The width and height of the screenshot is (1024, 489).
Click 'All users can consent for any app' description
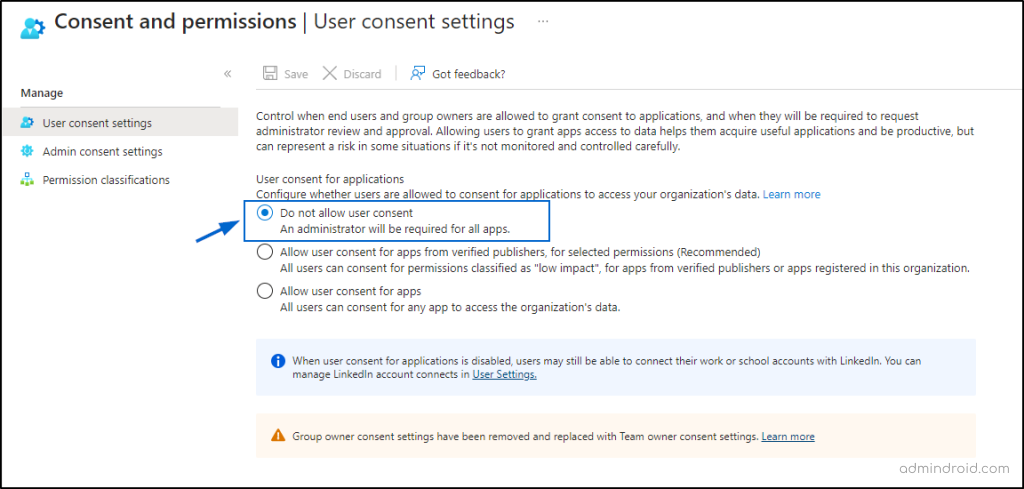tap(450, 308)
